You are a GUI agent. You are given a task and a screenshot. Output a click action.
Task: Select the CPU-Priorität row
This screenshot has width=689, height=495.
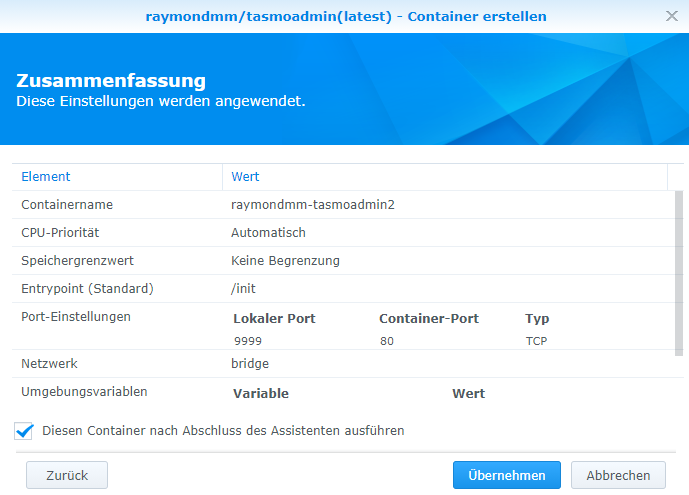tap(344, 233)
